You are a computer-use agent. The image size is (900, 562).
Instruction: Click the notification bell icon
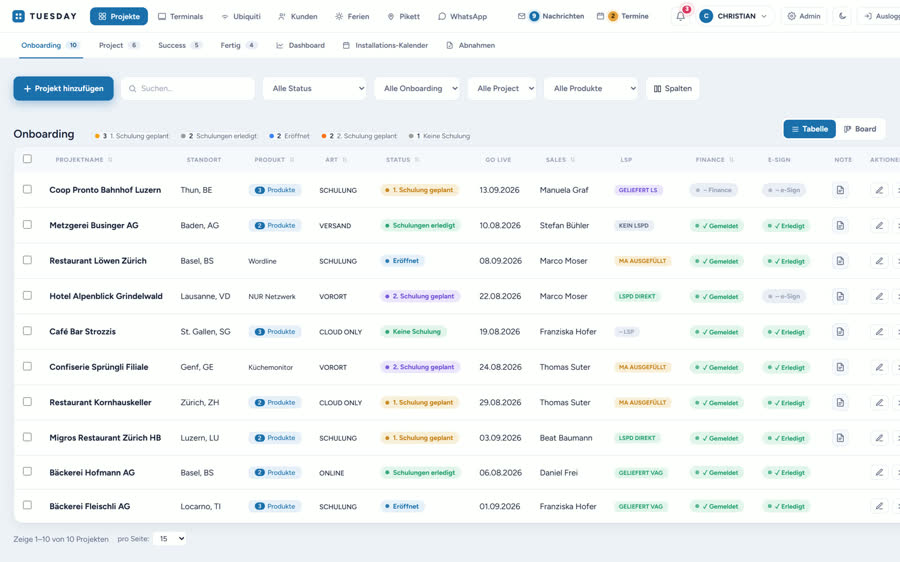click(680, 16)
